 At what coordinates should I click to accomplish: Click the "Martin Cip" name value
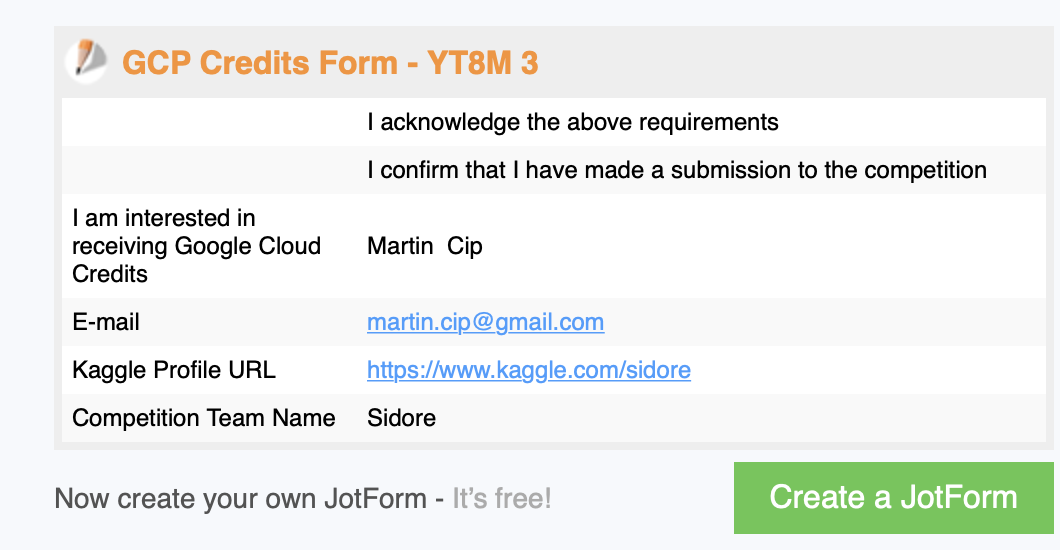point(425,246)
